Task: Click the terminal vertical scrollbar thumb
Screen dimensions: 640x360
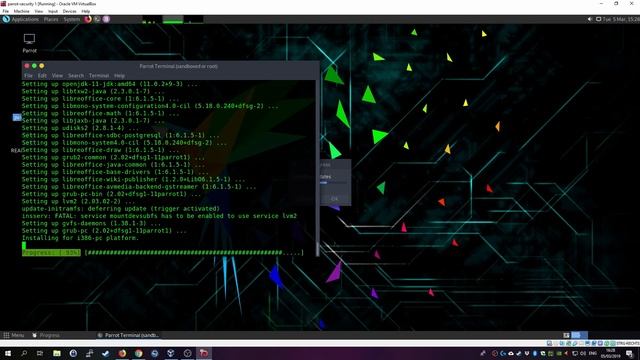Action: click(318, 249)
